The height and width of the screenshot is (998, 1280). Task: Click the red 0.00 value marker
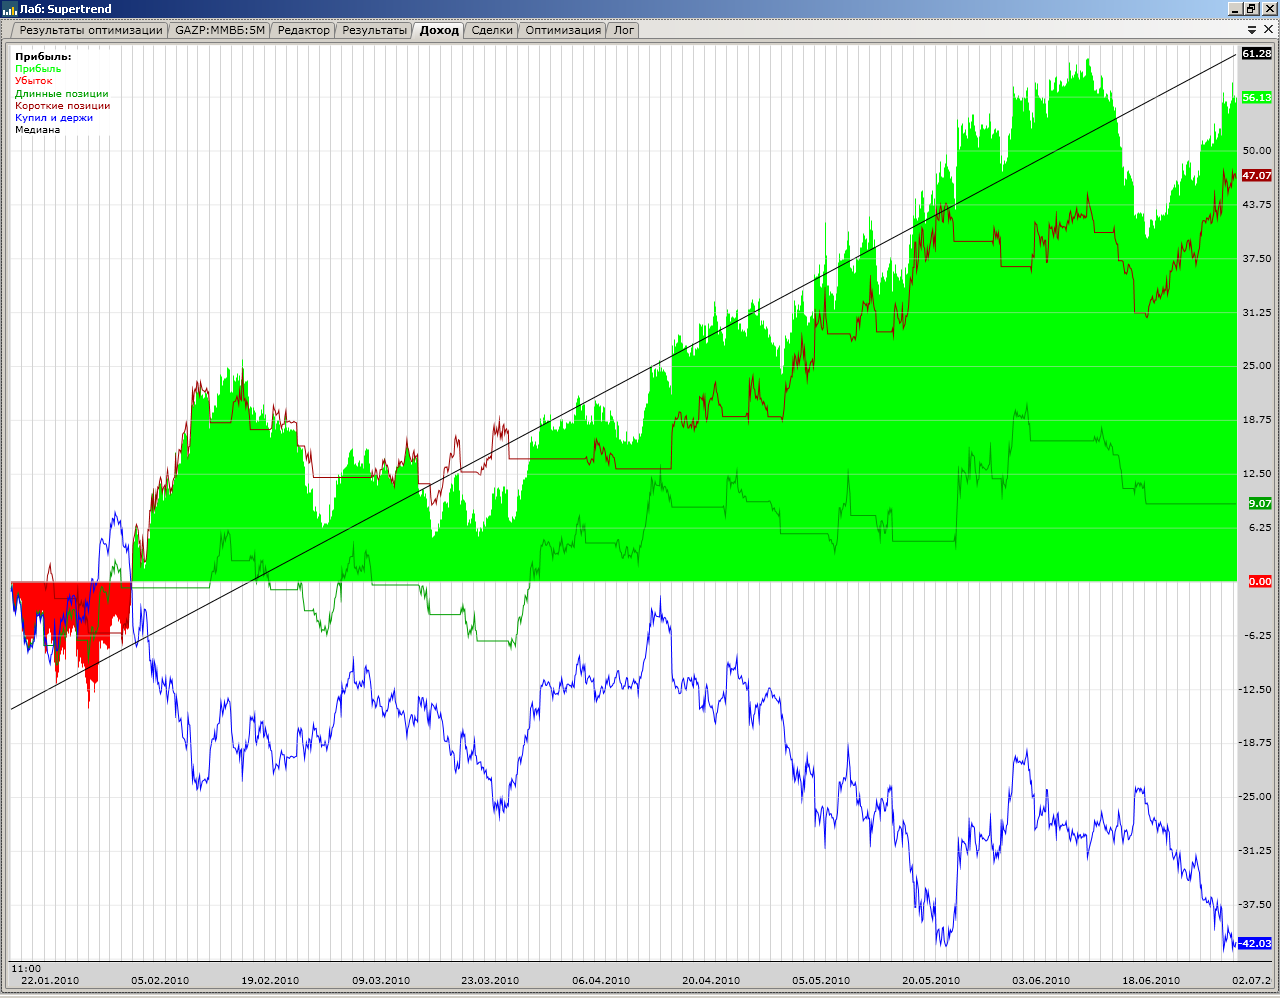[1260, 582]
